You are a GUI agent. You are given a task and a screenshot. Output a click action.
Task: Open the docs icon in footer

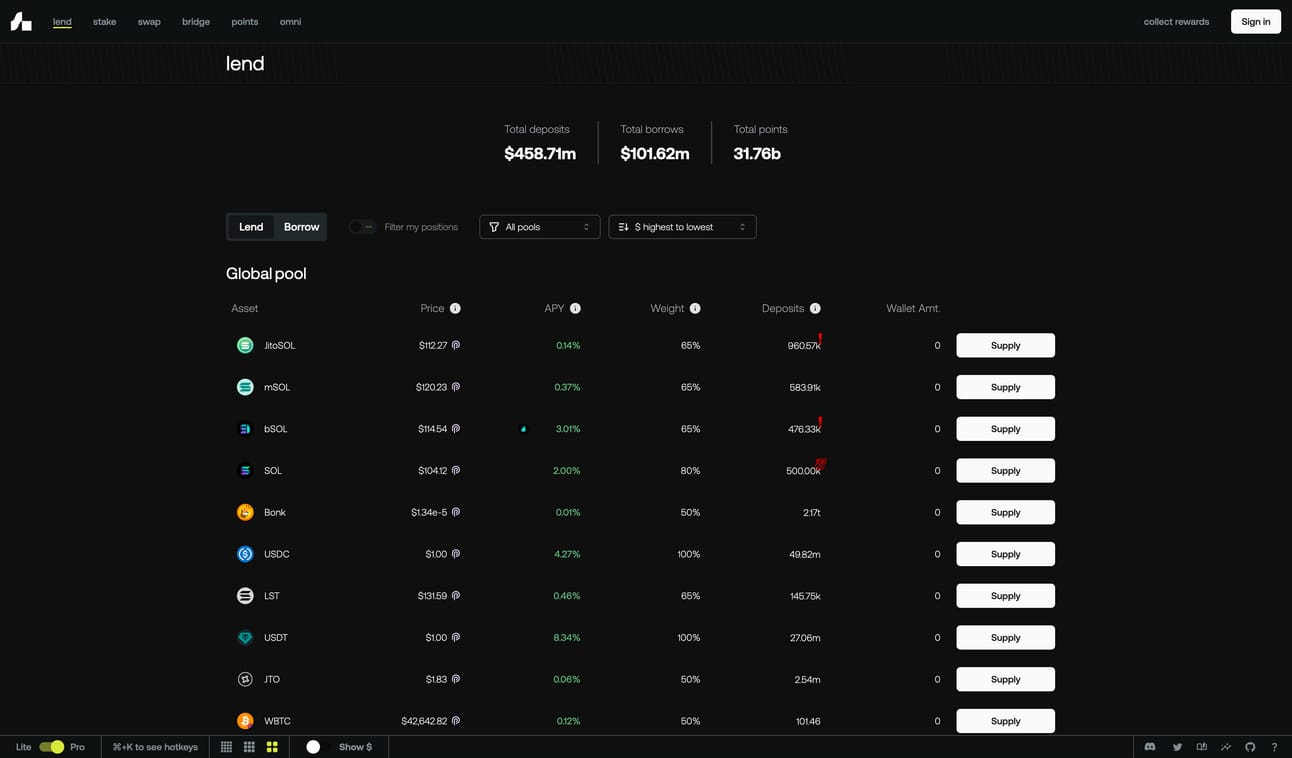[x=1202, y=747]
